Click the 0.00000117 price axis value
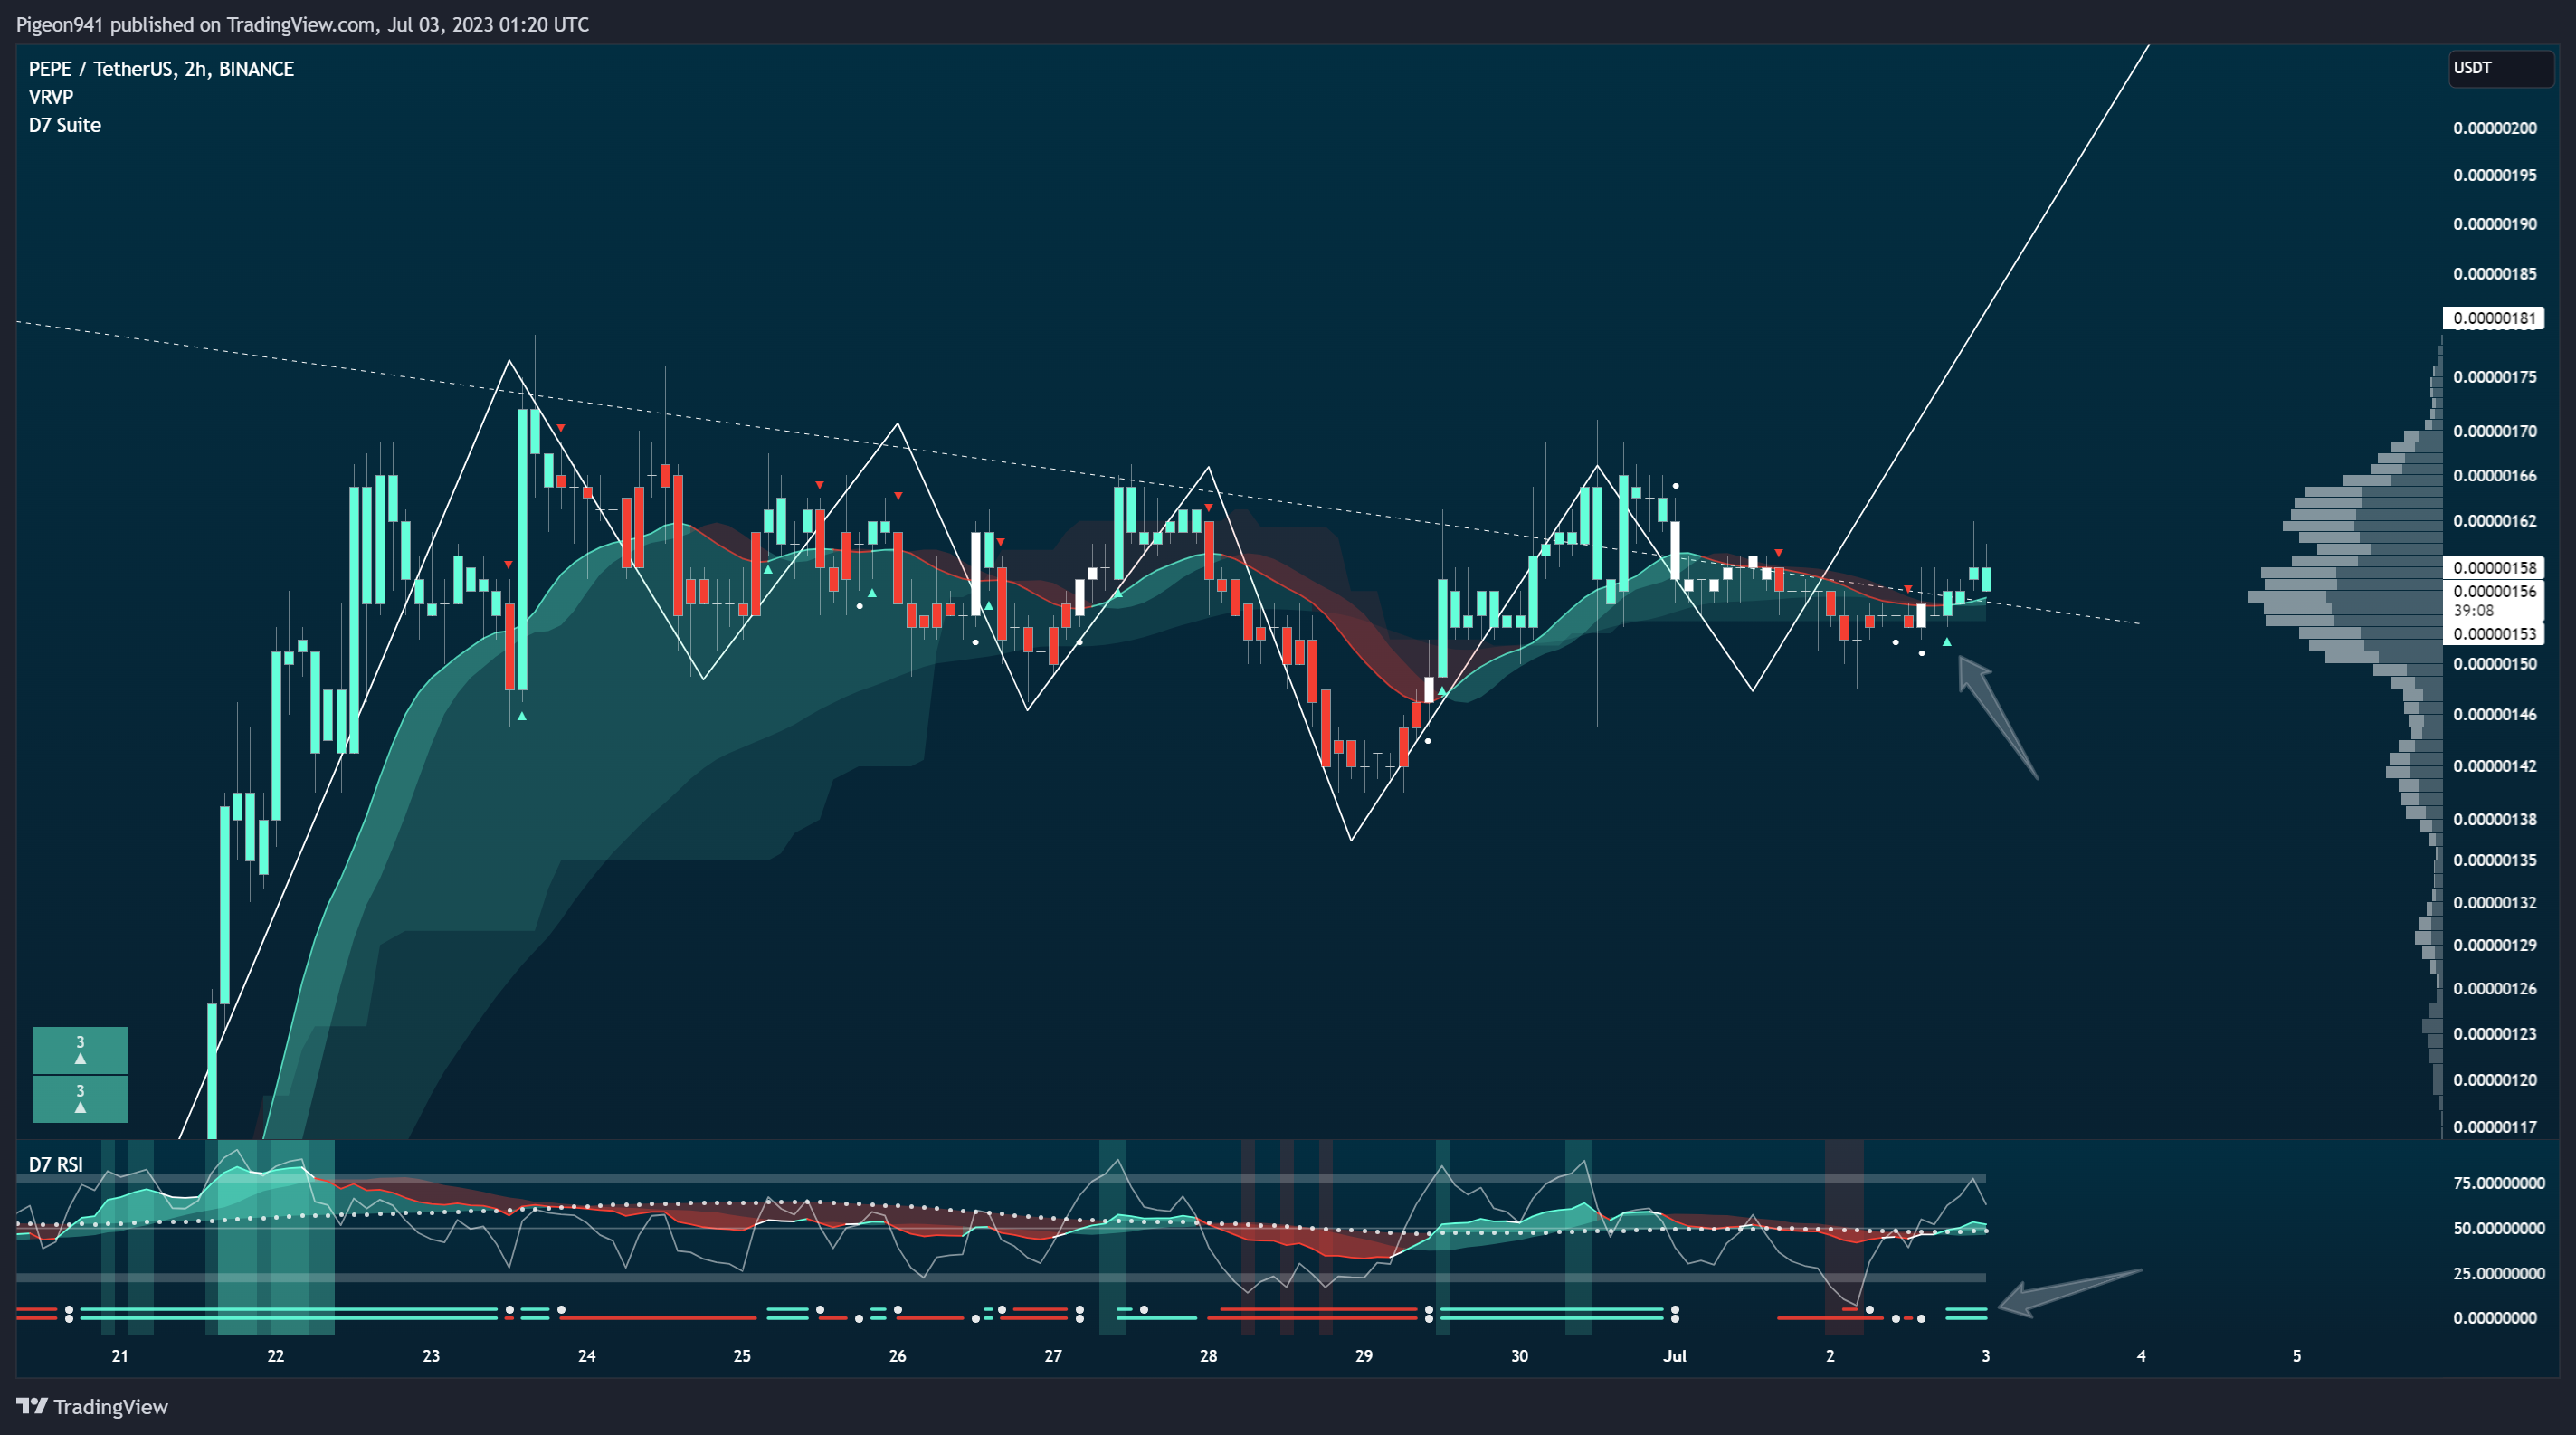The image size is (2576, 1435). point(2494,1127)
